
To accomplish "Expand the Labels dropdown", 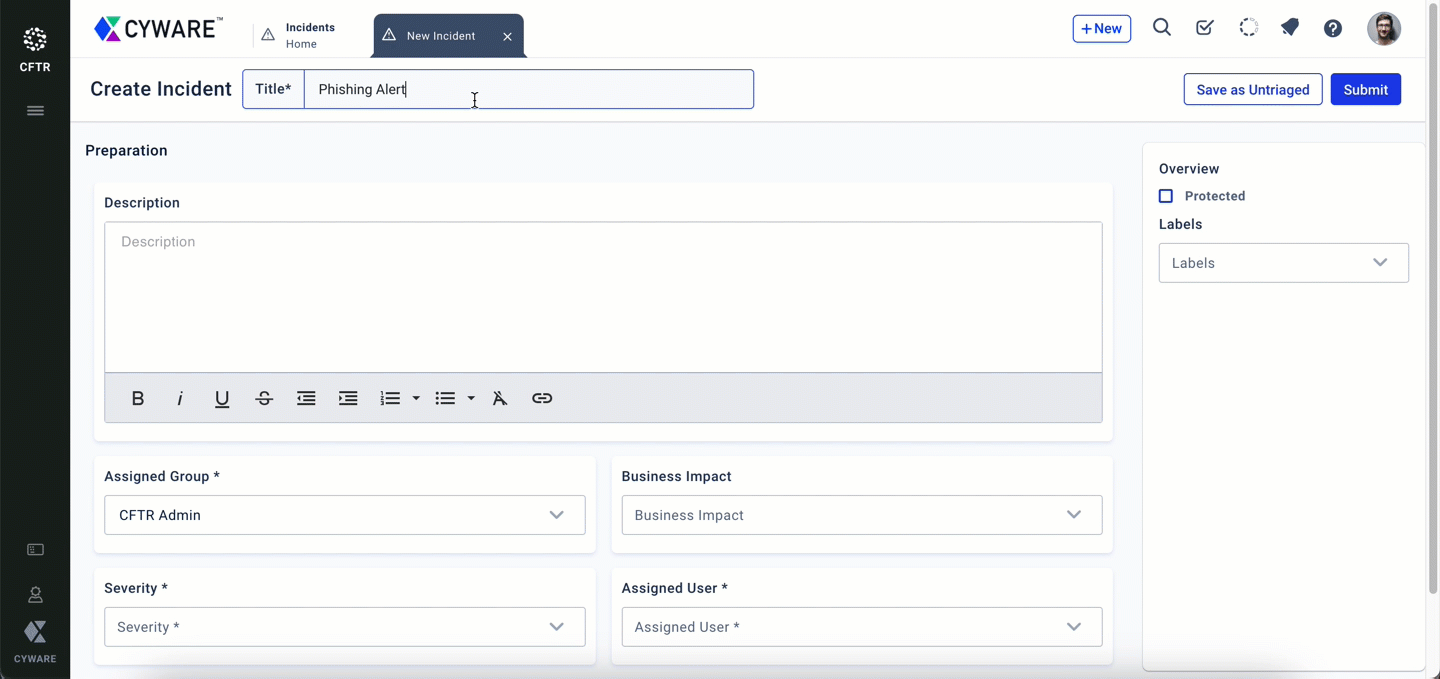I will point(1283,263).
